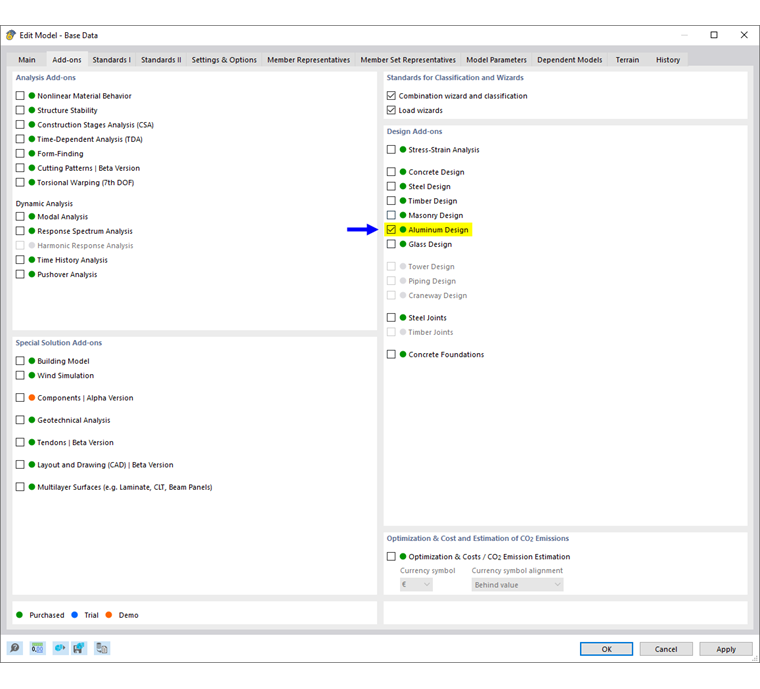The width and height of the screenshot is (760, 689).
Task: Click the Apply button
Action: point(726,649)
